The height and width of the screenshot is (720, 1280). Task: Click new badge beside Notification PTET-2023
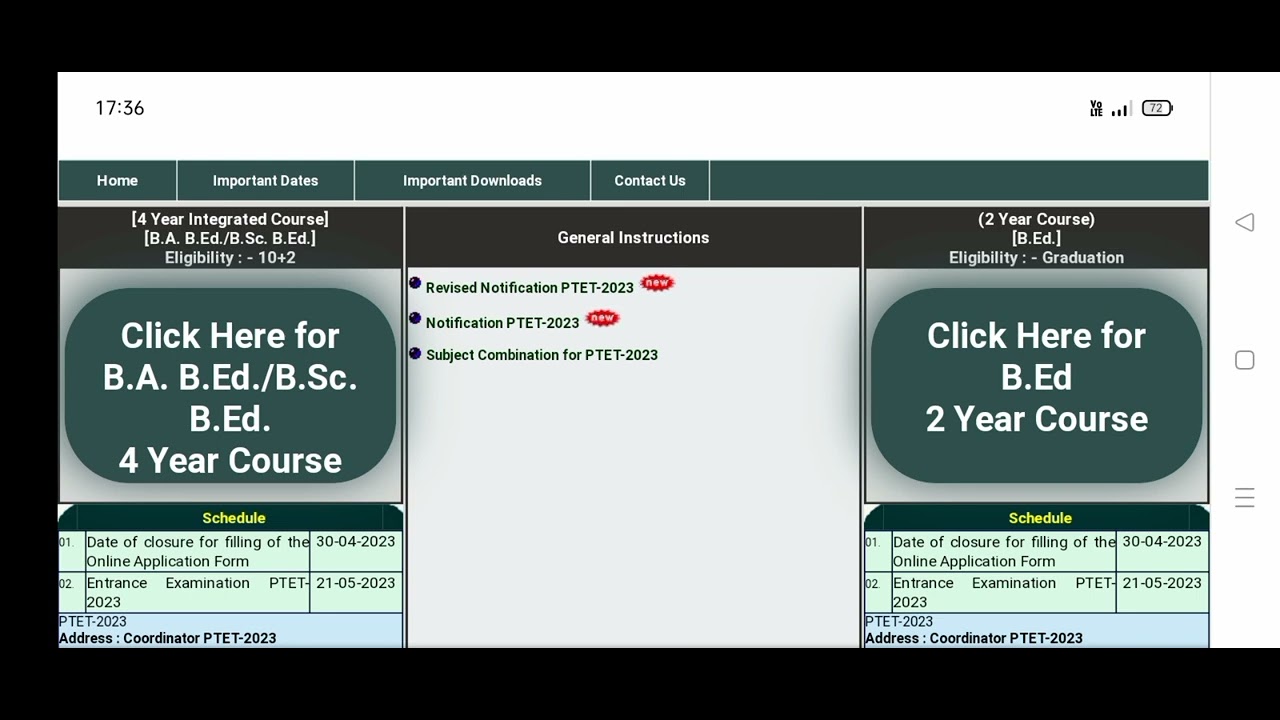[602, 318]
